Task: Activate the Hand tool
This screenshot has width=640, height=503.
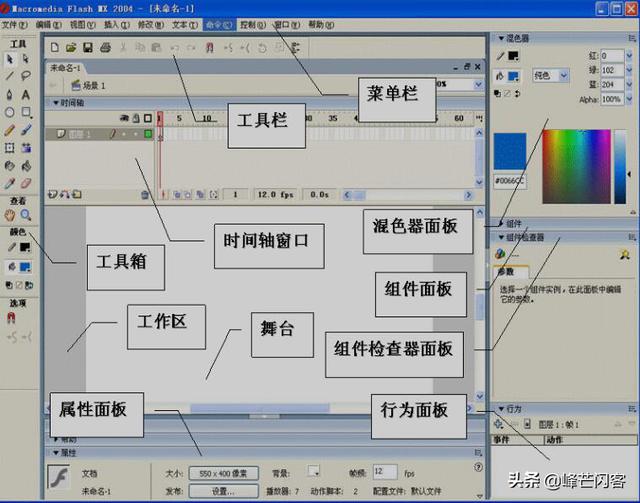Action: click(10, 215)
